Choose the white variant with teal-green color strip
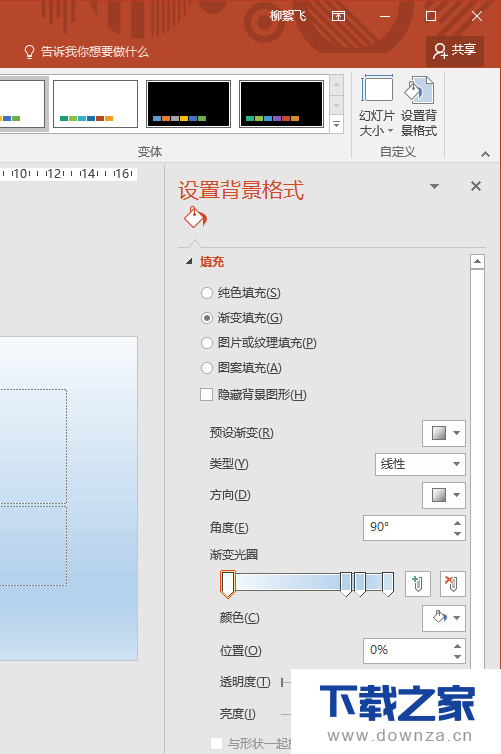 pos(95,104)
